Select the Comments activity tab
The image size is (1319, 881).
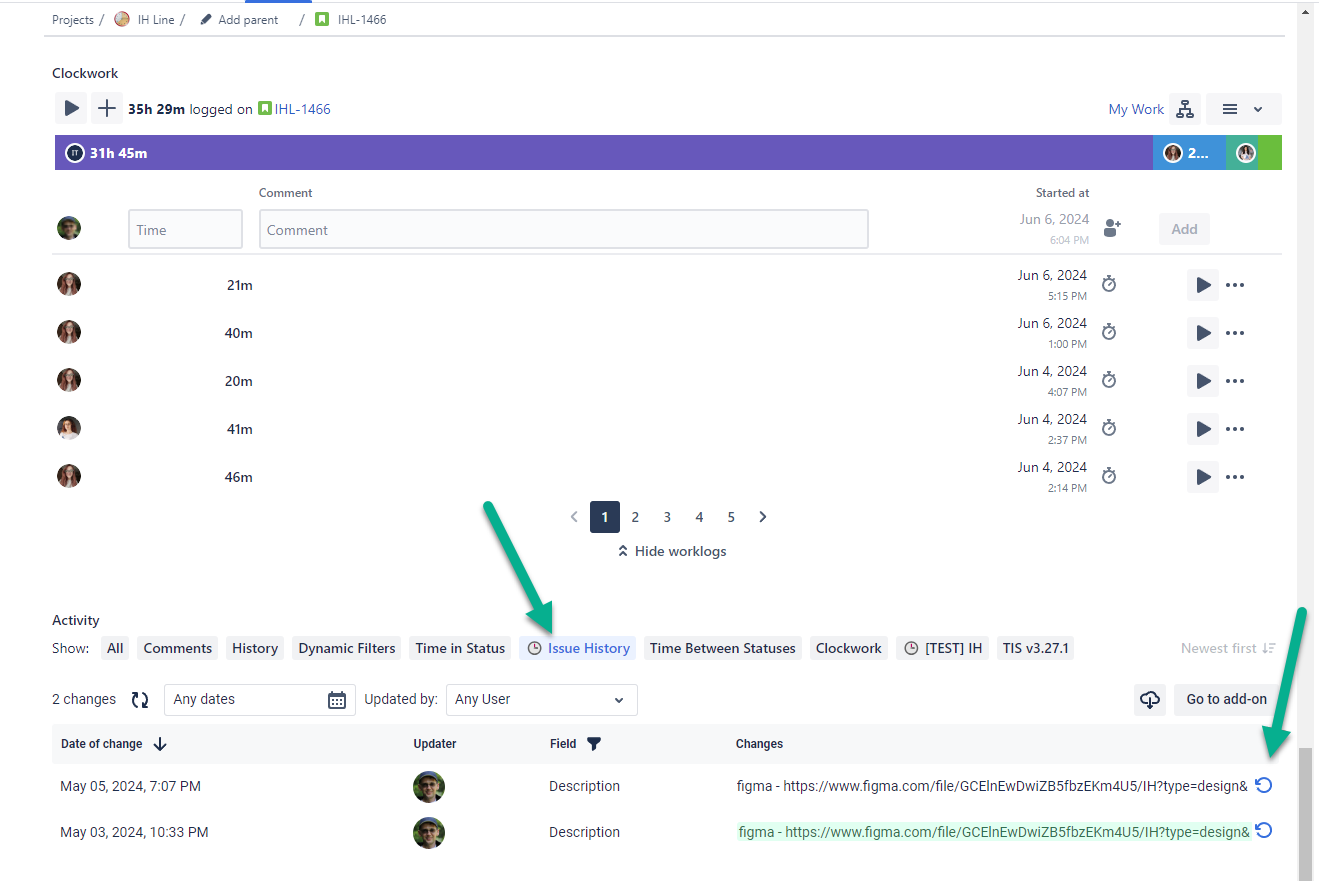tap(178, 648)
